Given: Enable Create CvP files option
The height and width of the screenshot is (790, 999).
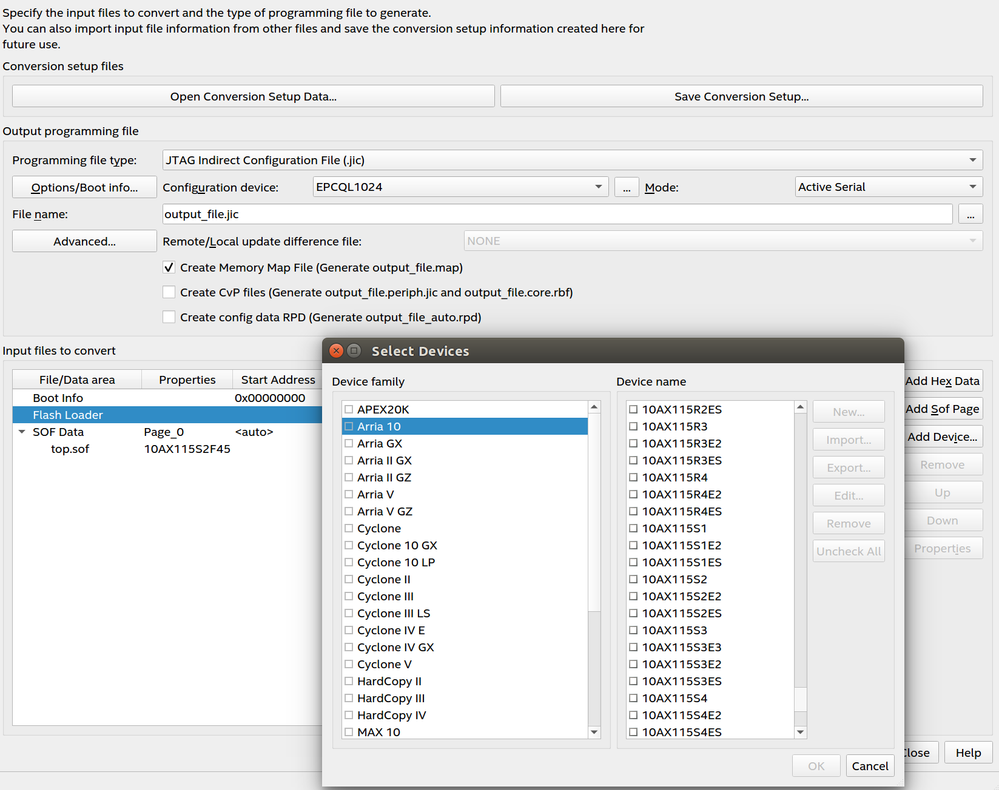Looking at the screenshot, I should 169,293.
